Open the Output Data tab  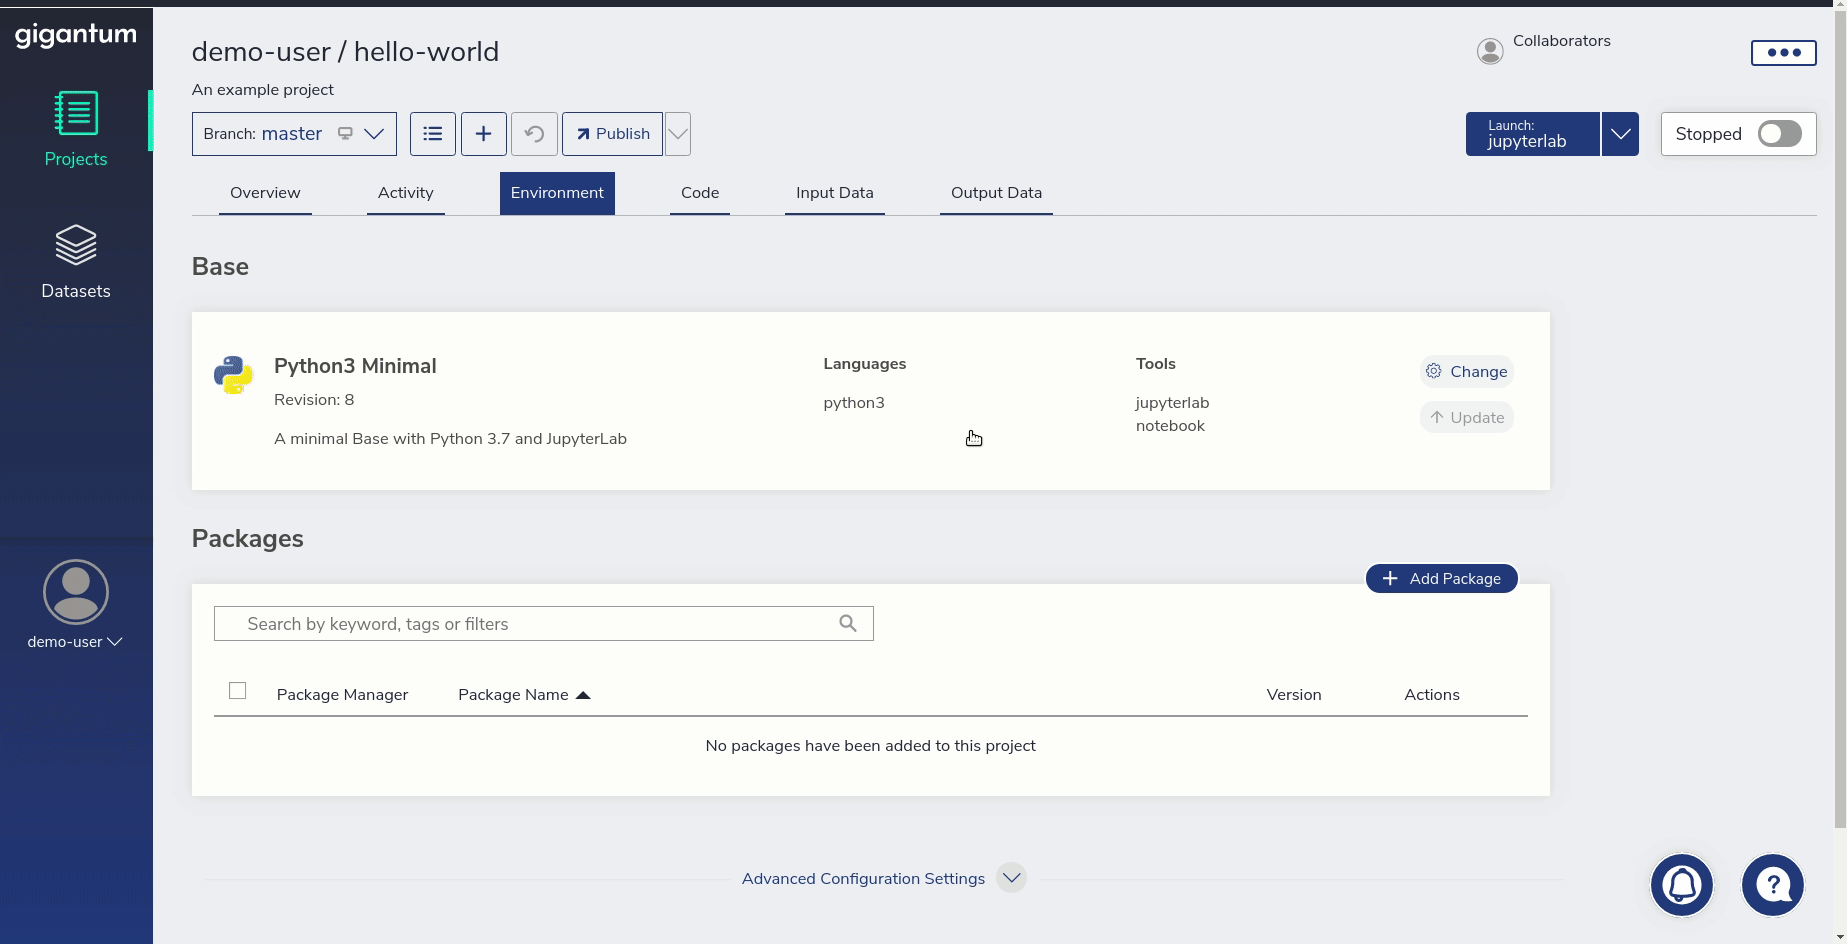pyautogui.click(x=996, y=193)
